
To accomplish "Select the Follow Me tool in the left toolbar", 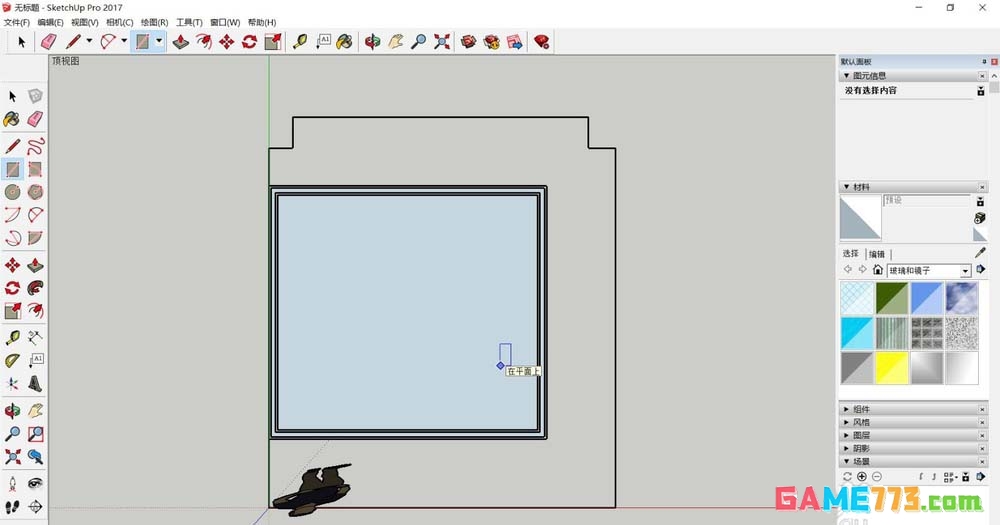I will coord(36,288).
